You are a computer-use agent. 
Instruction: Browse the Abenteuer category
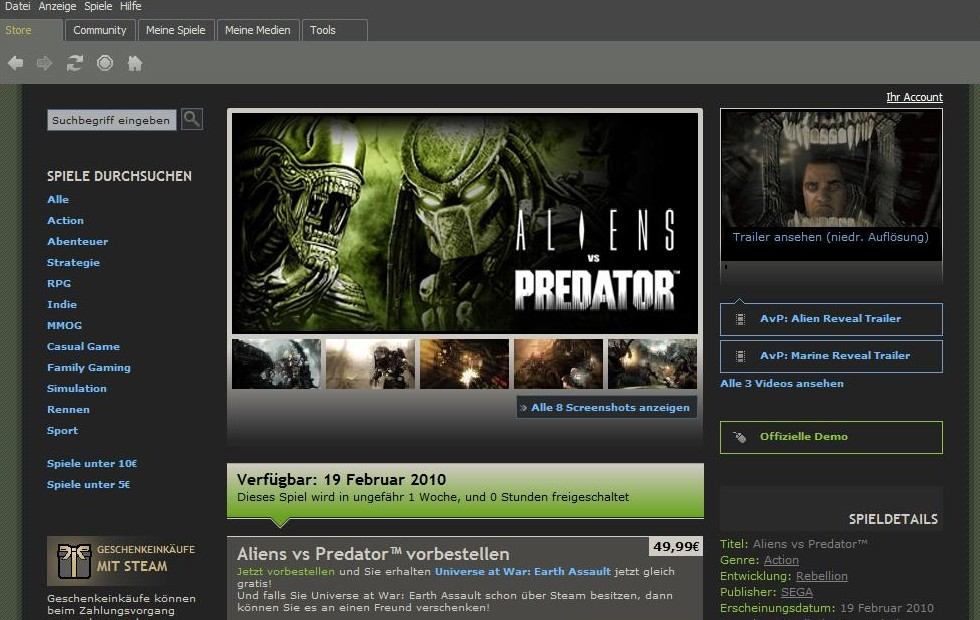click(x=77, y=241)
